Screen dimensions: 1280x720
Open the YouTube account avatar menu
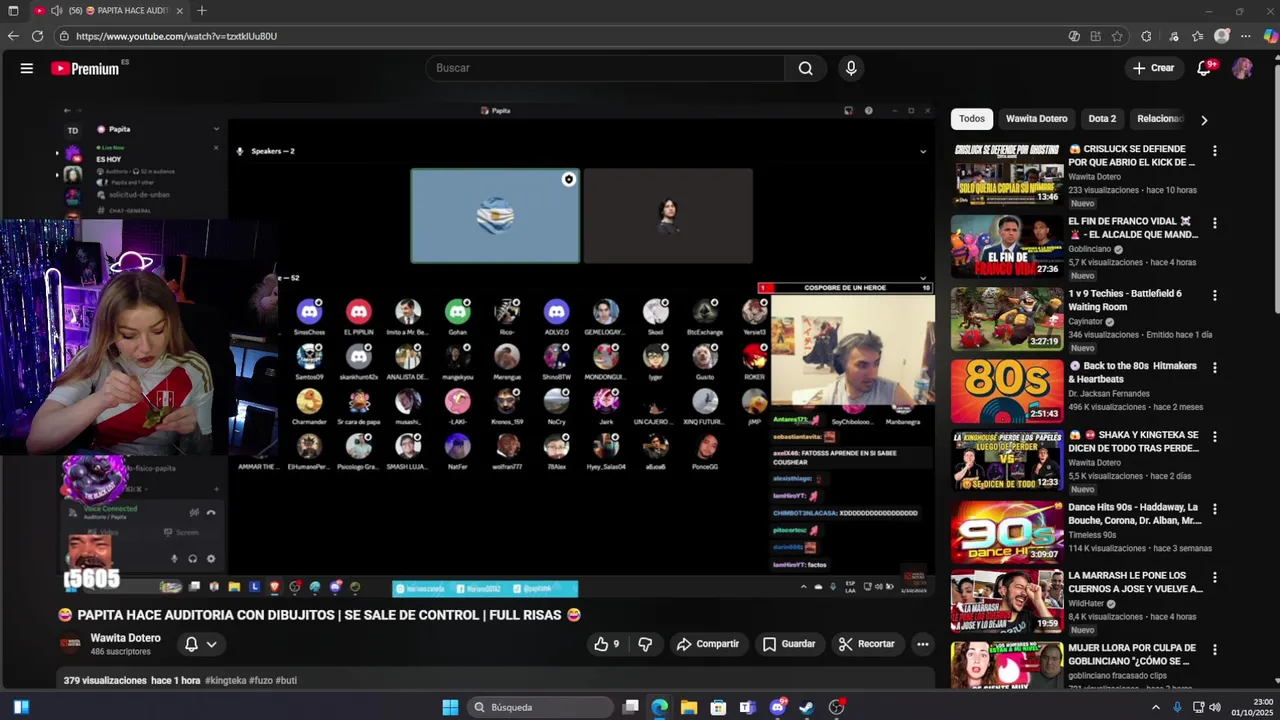coord(1242,68)
